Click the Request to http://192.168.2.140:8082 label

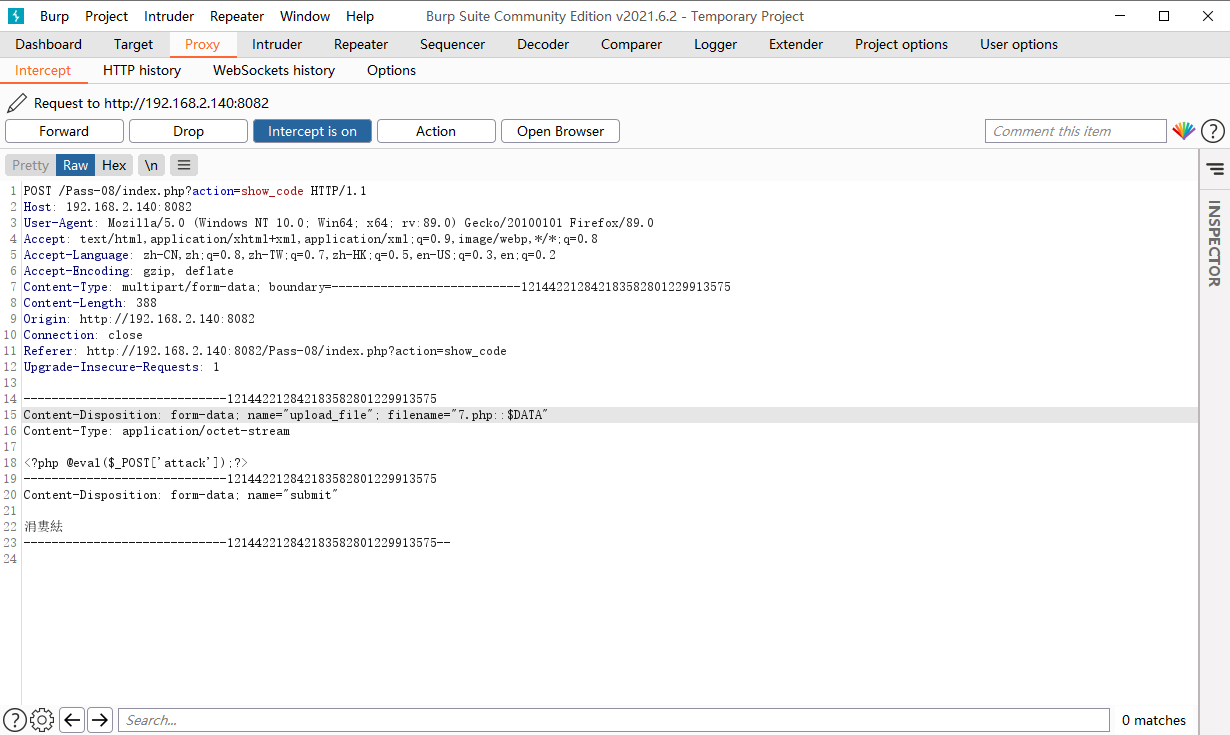click(151, 103)
